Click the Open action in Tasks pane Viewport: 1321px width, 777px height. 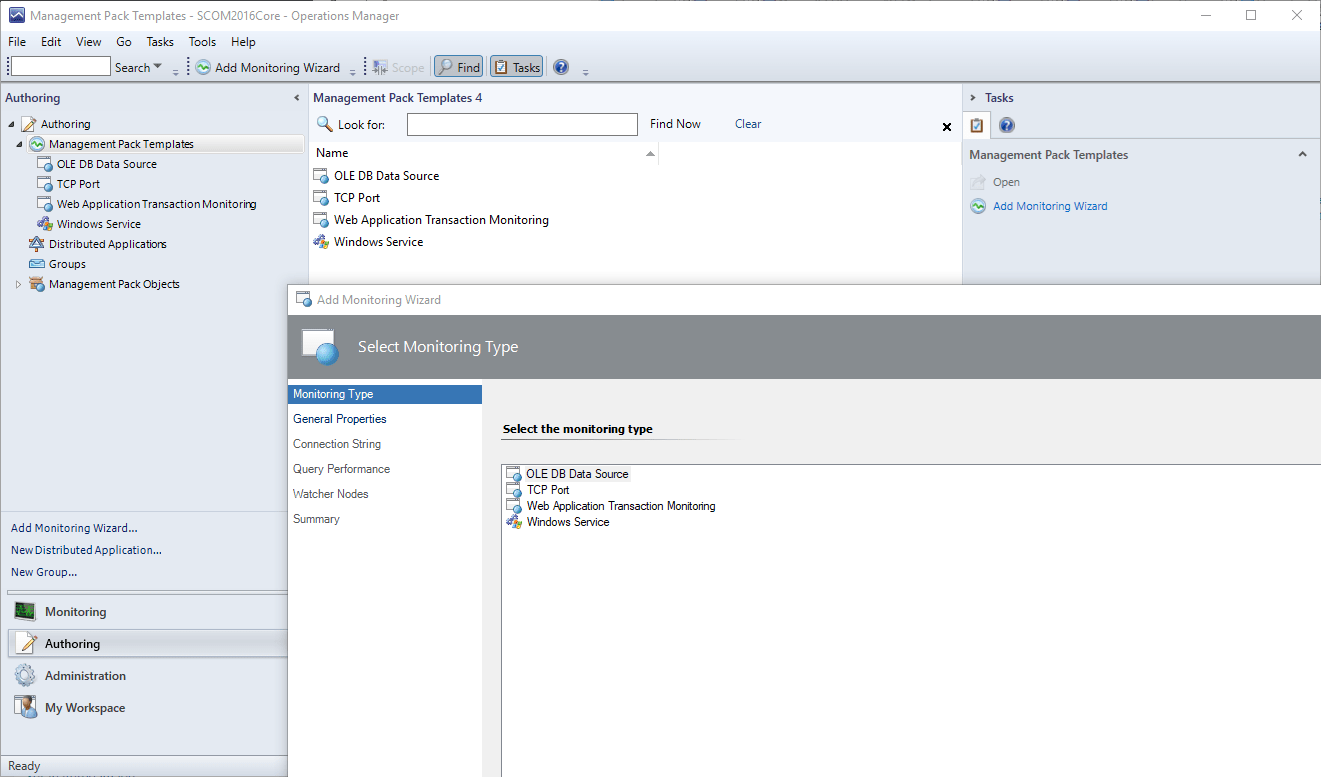click(x=1006, y=182)
